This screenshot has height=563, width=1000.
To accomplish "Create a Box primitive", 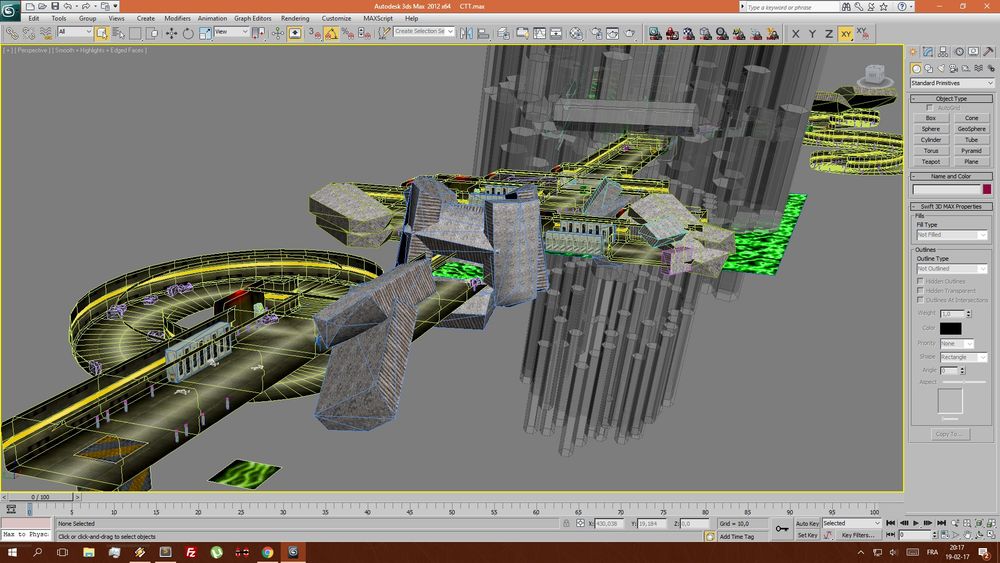I will click(930, 118).
